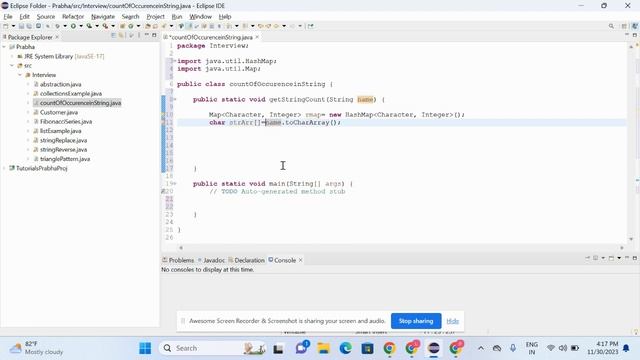Viewport: 640px width, 360px height.
Task: Click the Stop sharing button
Action: [x=416, y=321]
